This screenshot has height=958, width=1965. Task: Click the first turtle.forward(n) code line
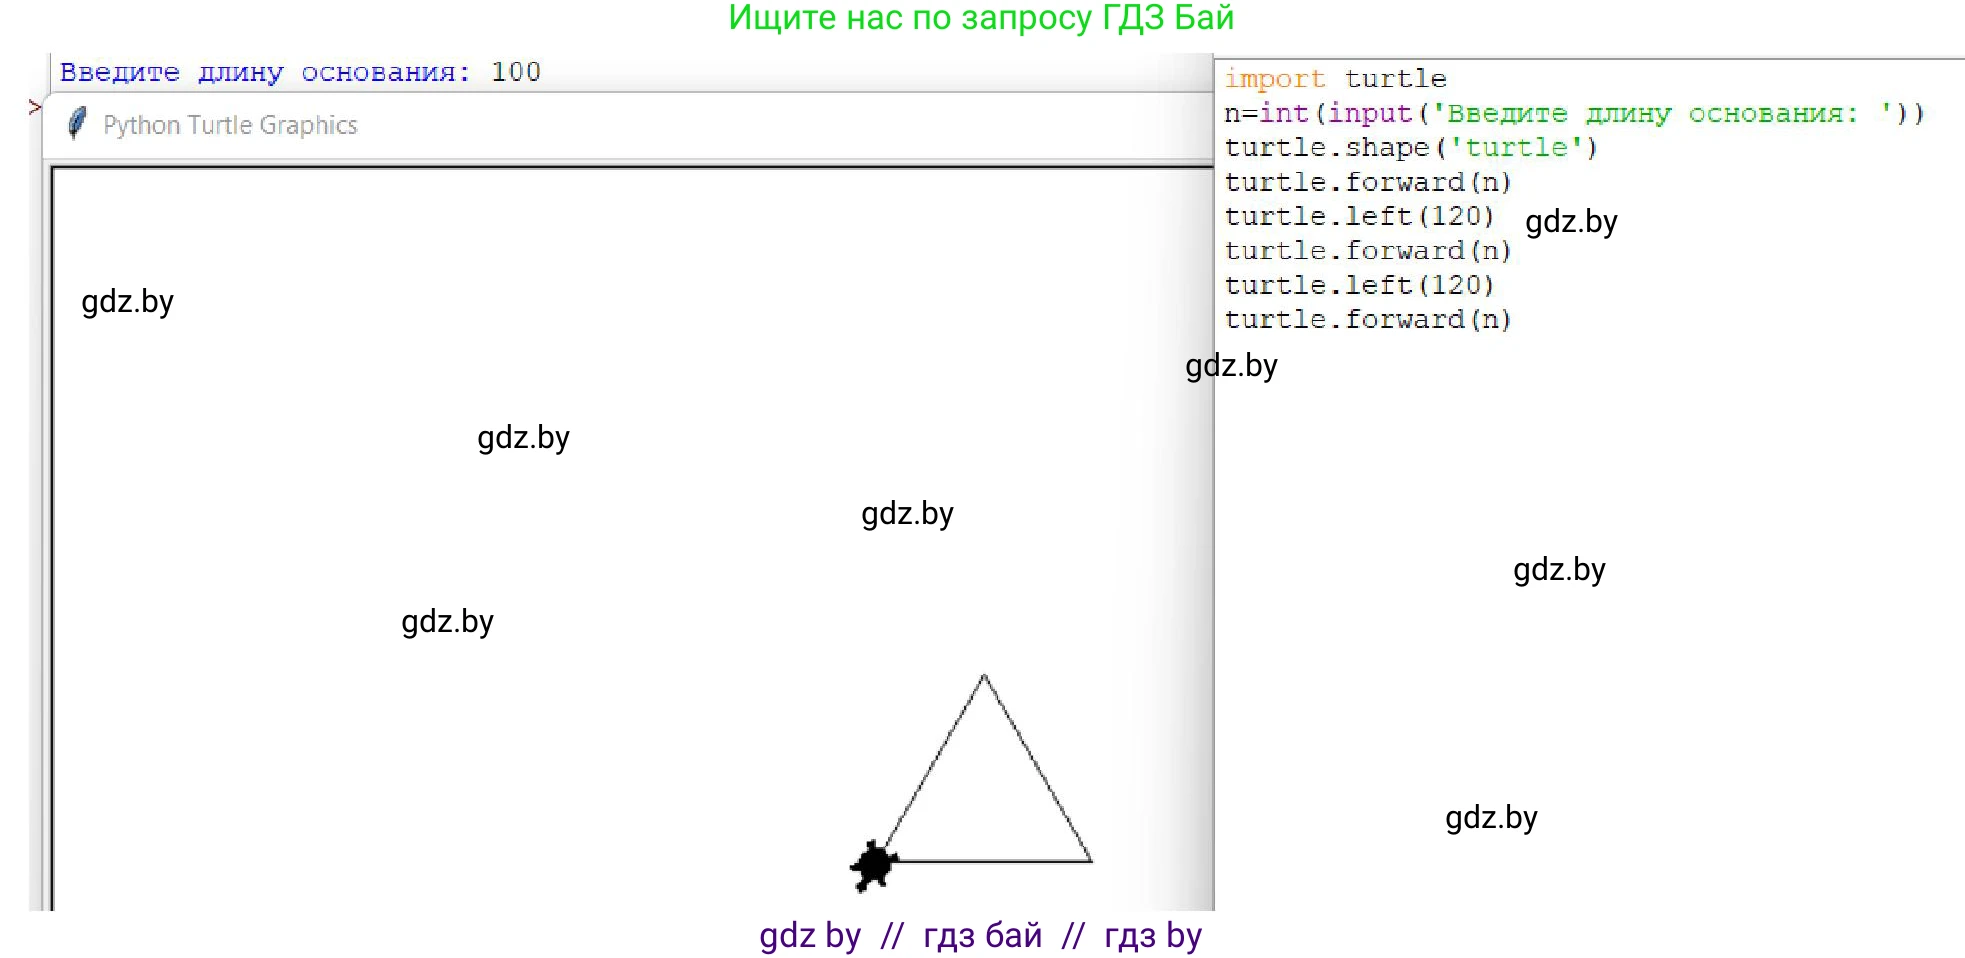[x=1367, y=183]
